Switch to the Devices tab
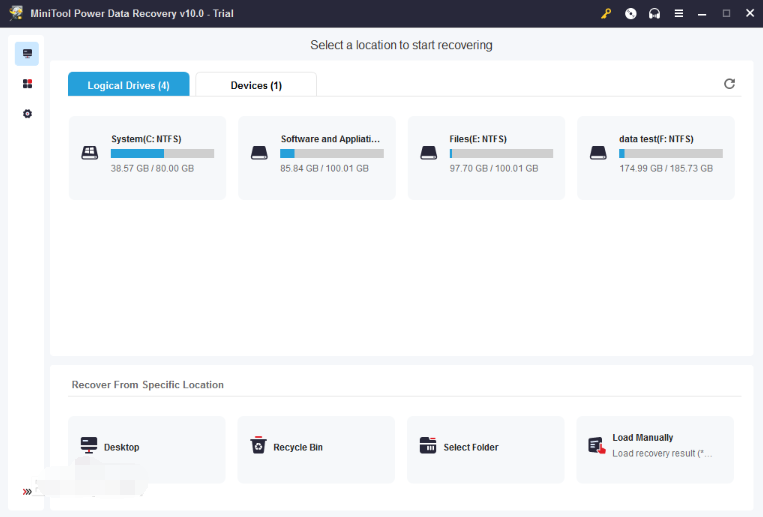Viewport: 763px width, 517px height. click(256, 85)
